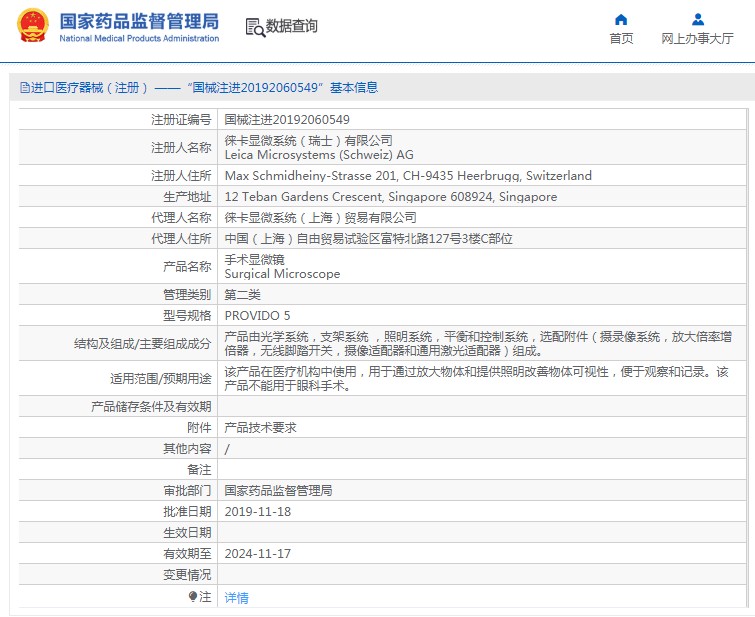Select expiry date 2024-11-17
This screenshot has height=617, width=755.
(258, 553)
